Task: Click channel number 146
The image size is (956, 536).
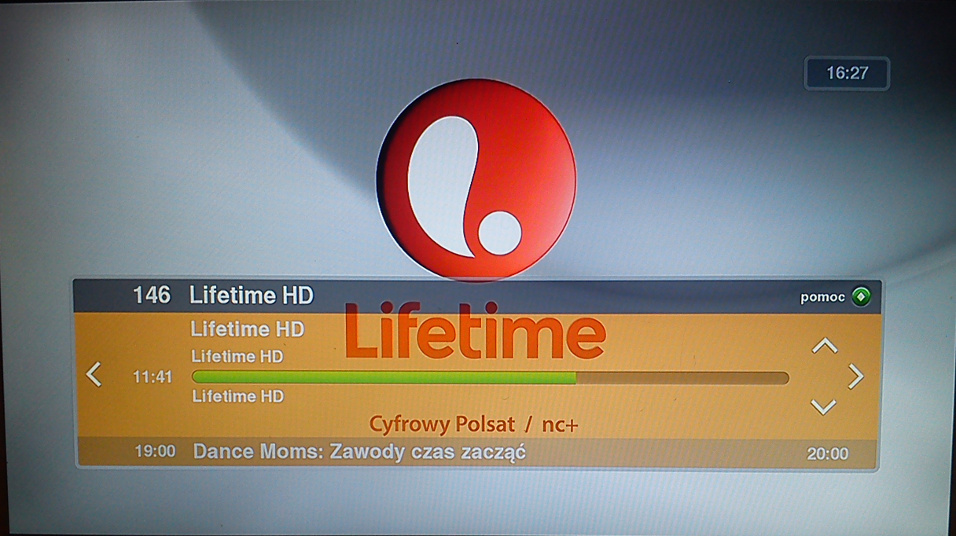Action: (152, 296)
